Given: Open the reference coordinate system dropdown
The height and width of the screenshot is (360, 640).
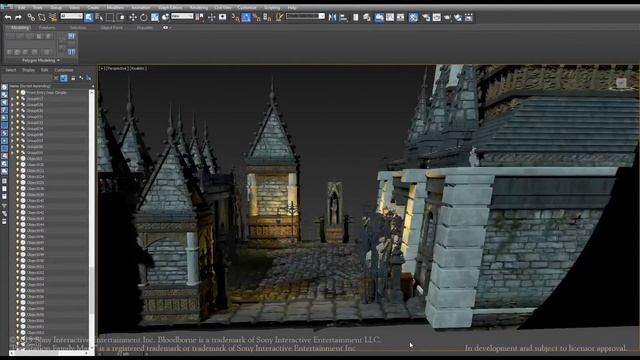Looking at the screenshot, I should (182, 16).
